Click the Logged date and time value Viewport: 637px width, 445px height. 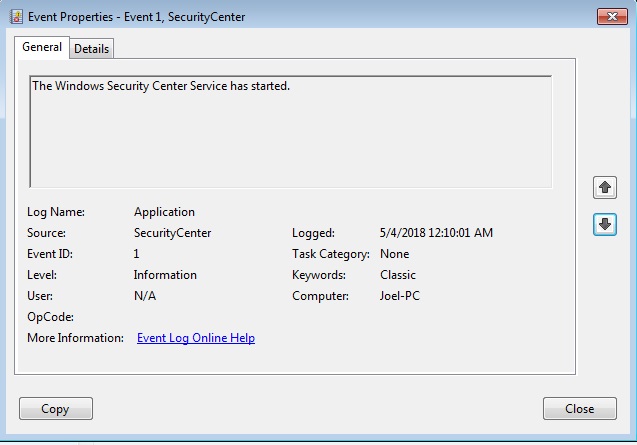pyautogui.click(x=436, y=233)
